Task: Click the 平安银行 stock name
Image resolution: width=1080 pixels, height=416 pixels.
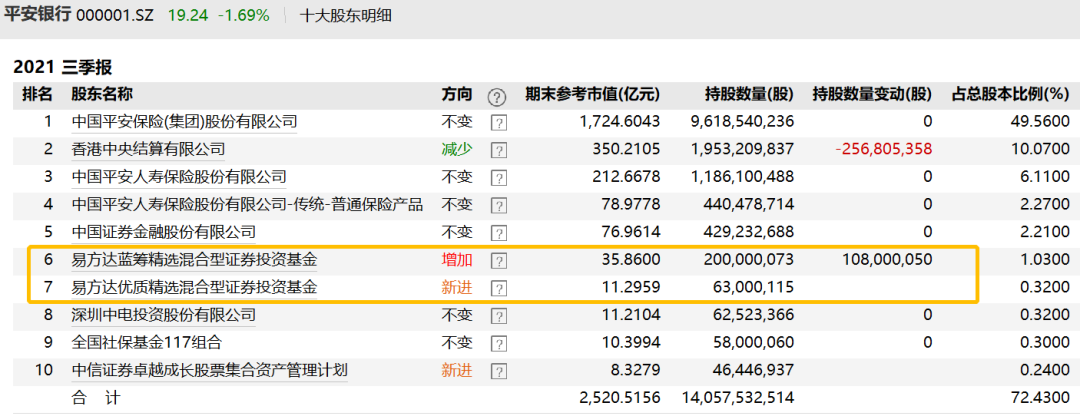Action: (x=37, y=15)
